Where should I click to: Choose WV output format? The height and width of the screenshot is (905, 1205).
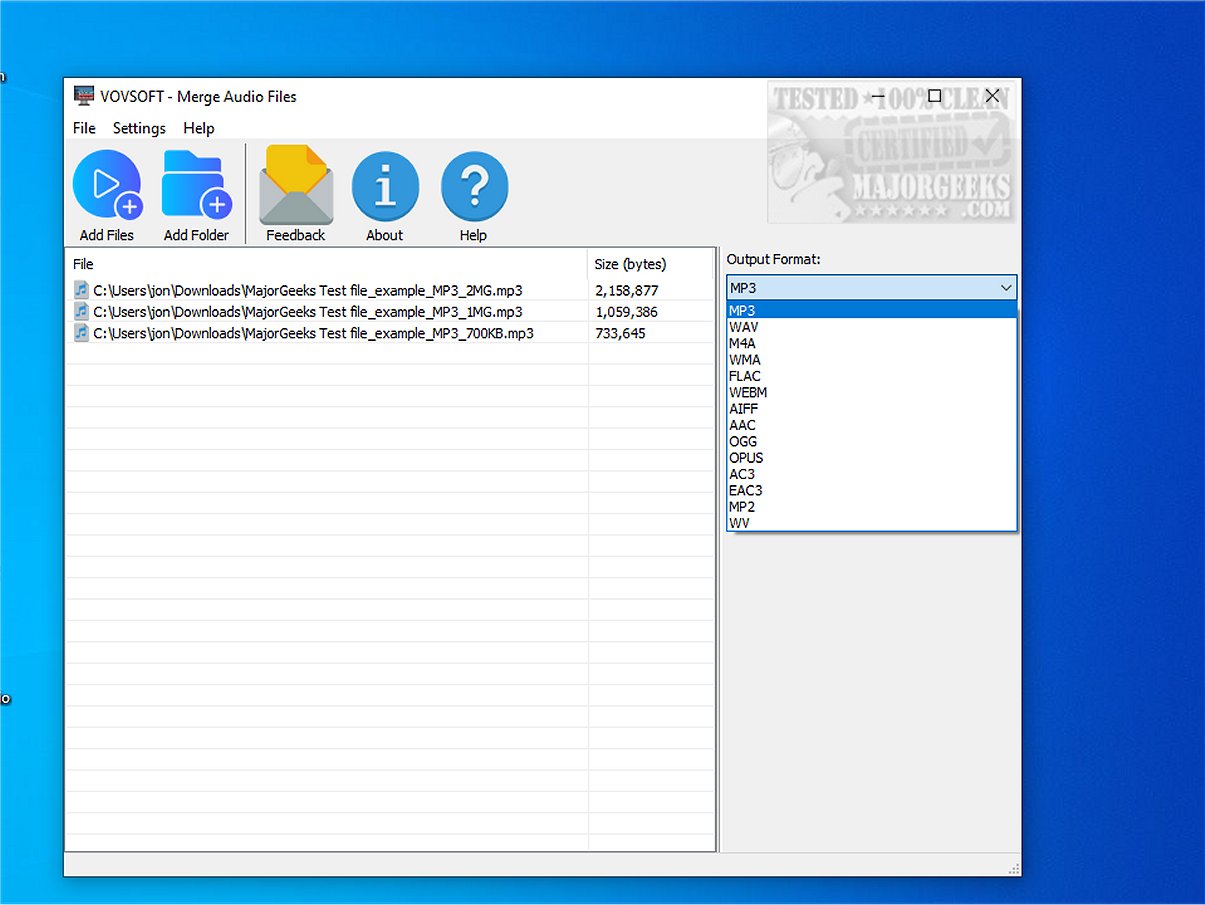click(x=872, y=523)
